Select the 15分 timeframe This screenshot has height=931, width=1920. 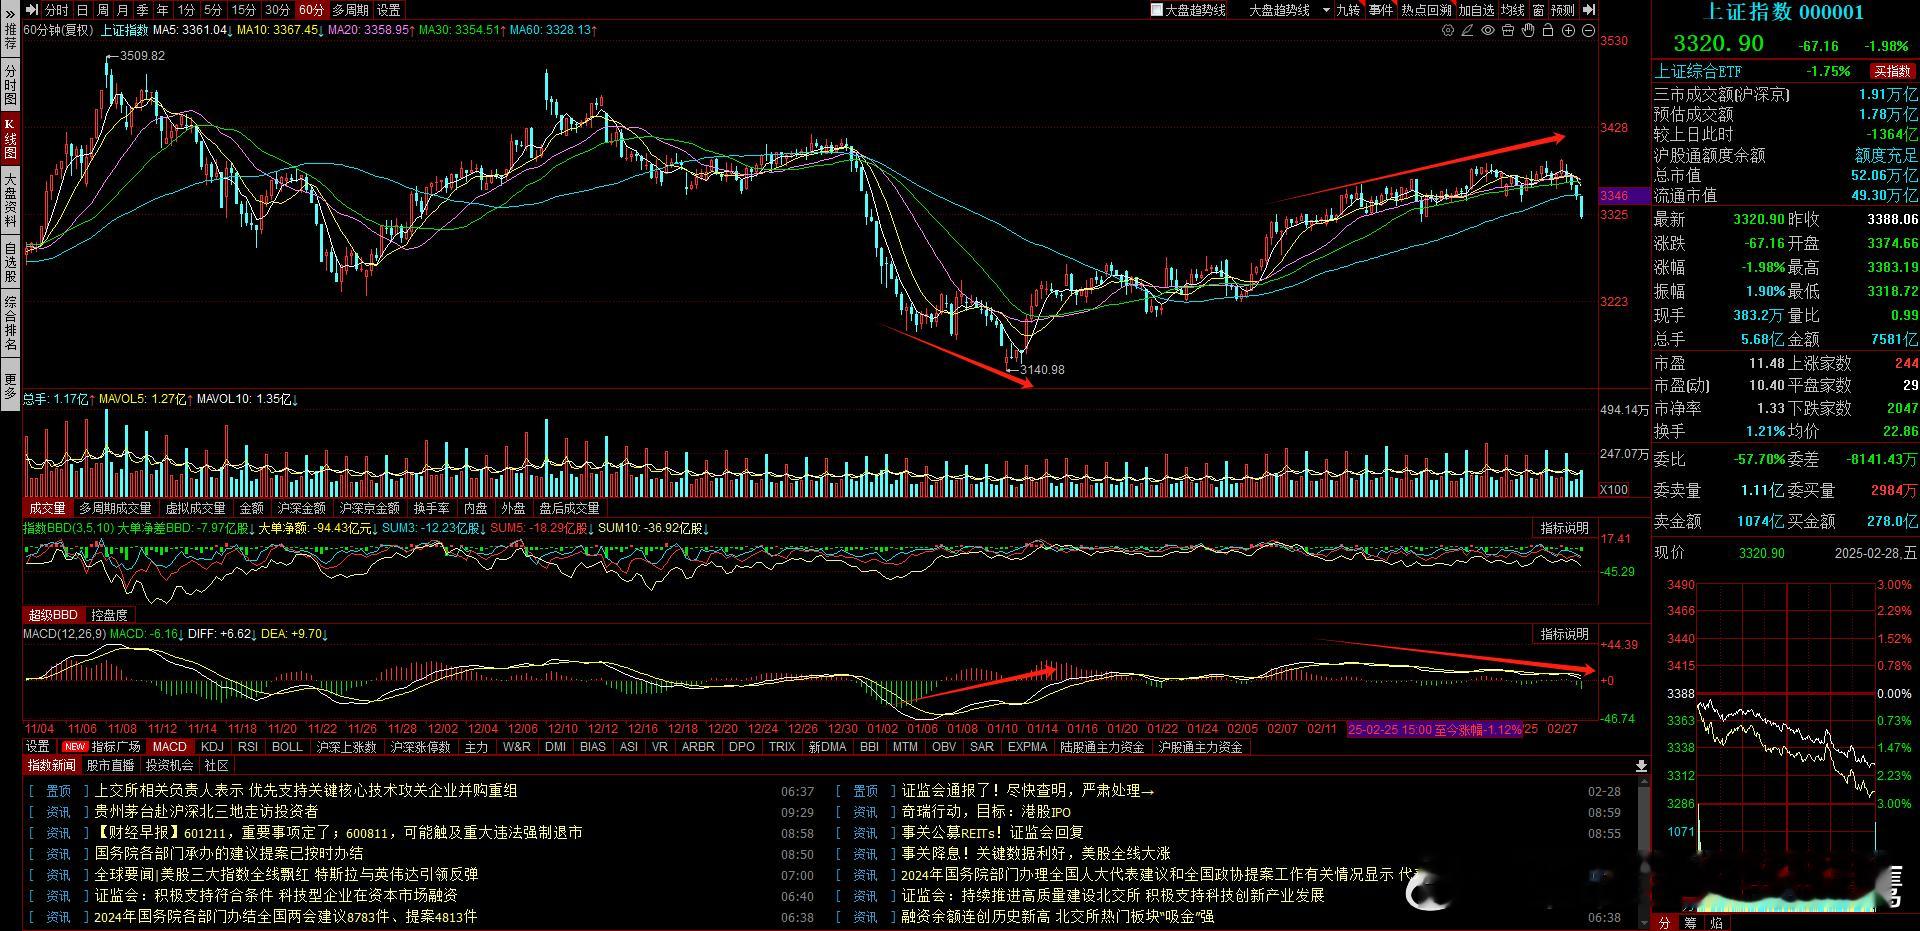point(243,10)
